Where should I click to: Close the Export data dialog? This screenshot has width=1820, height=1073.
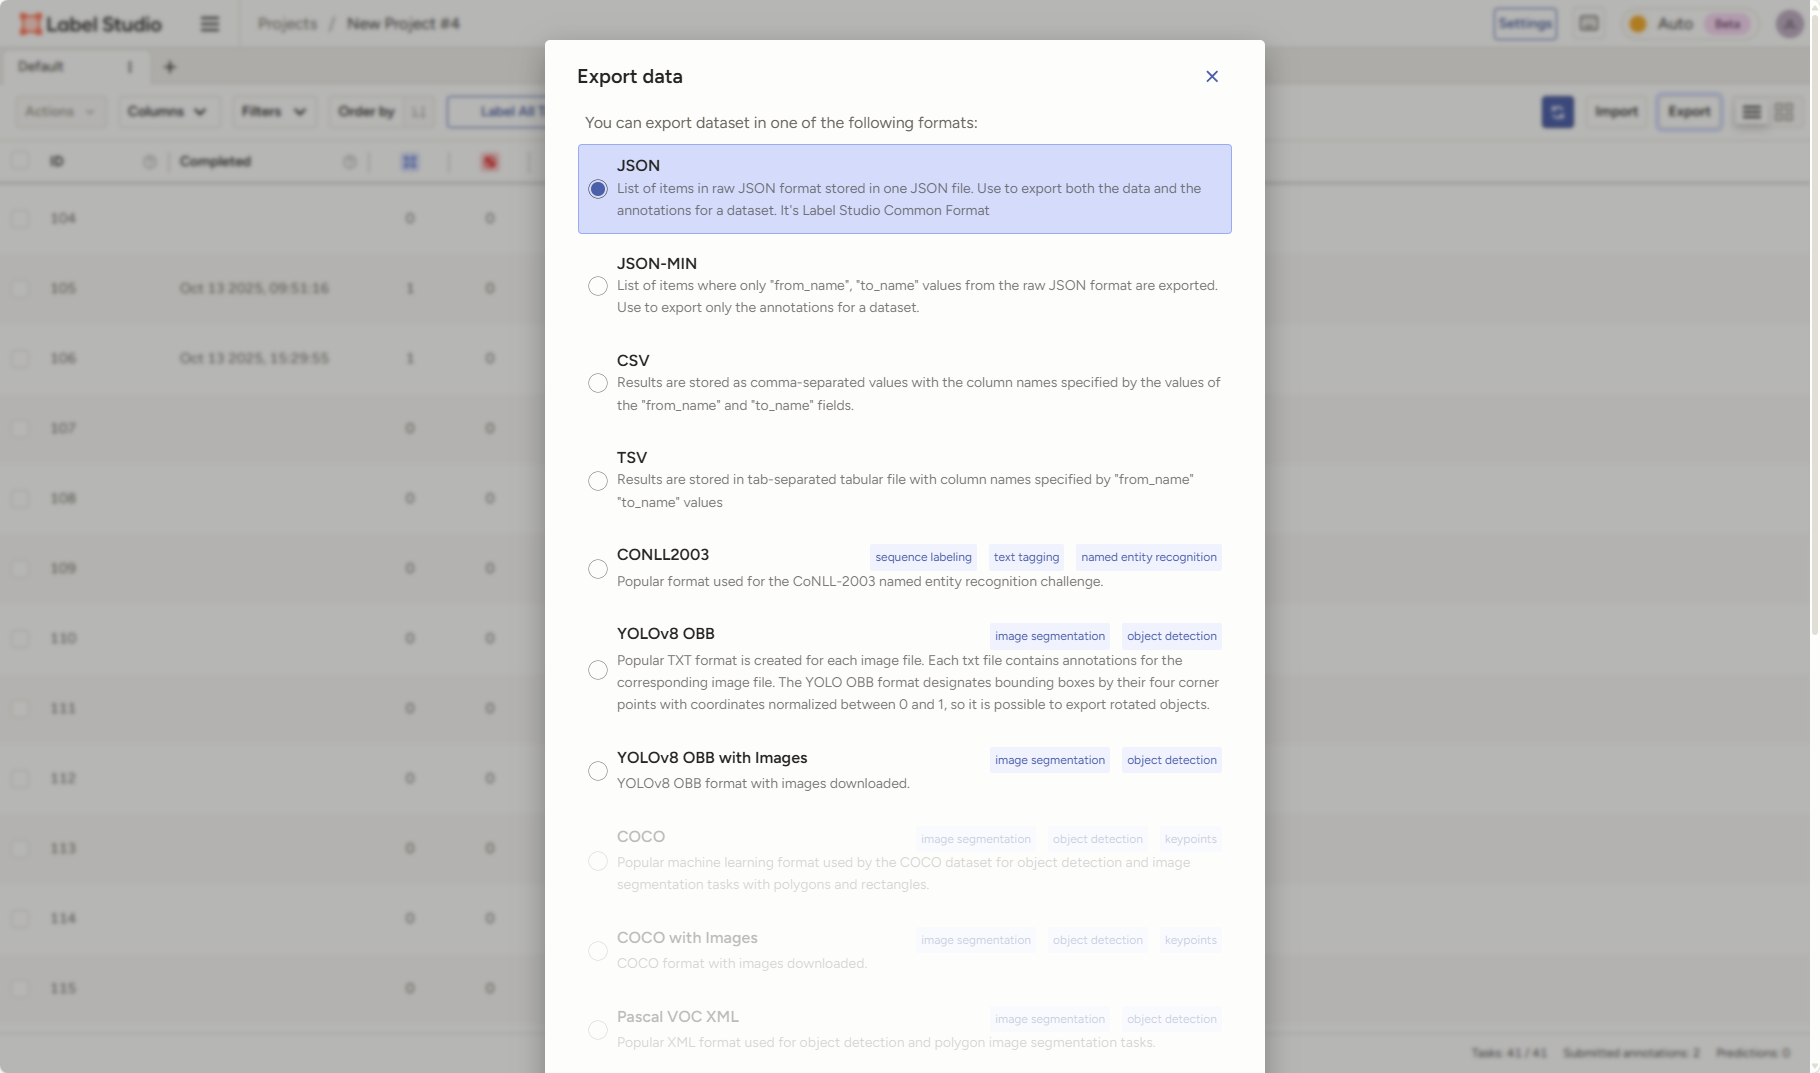(1211, 77)
